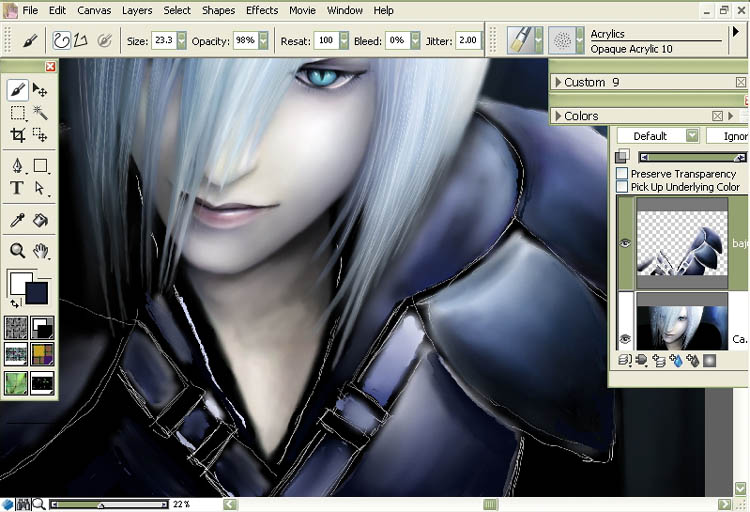Viewport: 750px width, 512px height.
Task: Create a new watercolor layer
Action: tap(676, 360)
